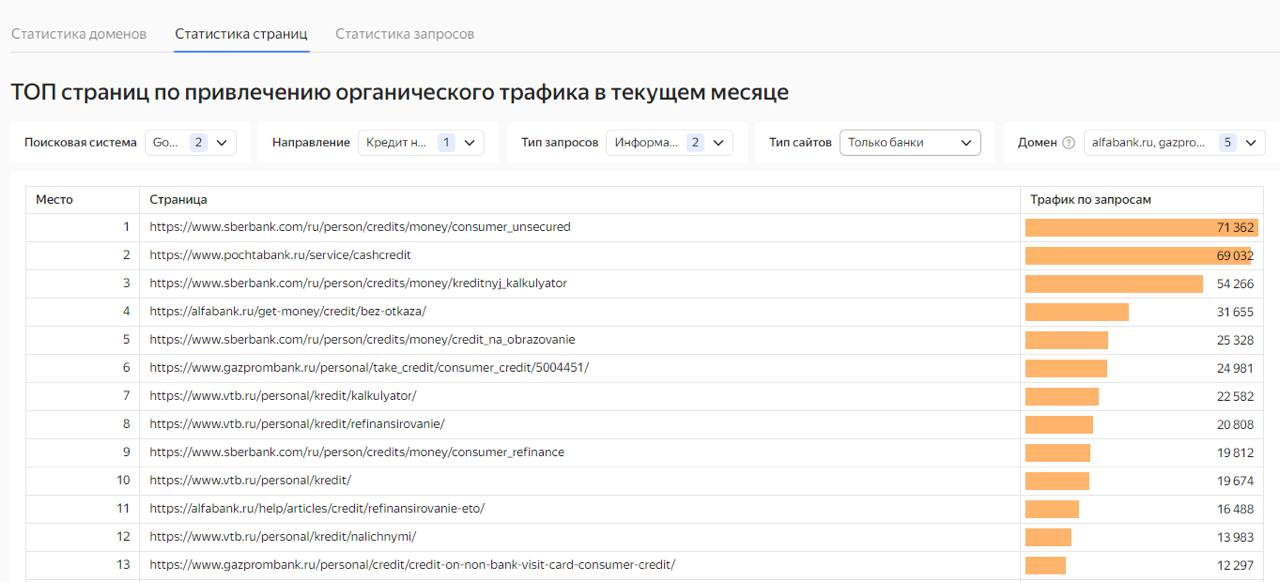This screenshot has height=582, width=1280.
Task: Click the traffic value 24 981
Action: (1235, 368)
